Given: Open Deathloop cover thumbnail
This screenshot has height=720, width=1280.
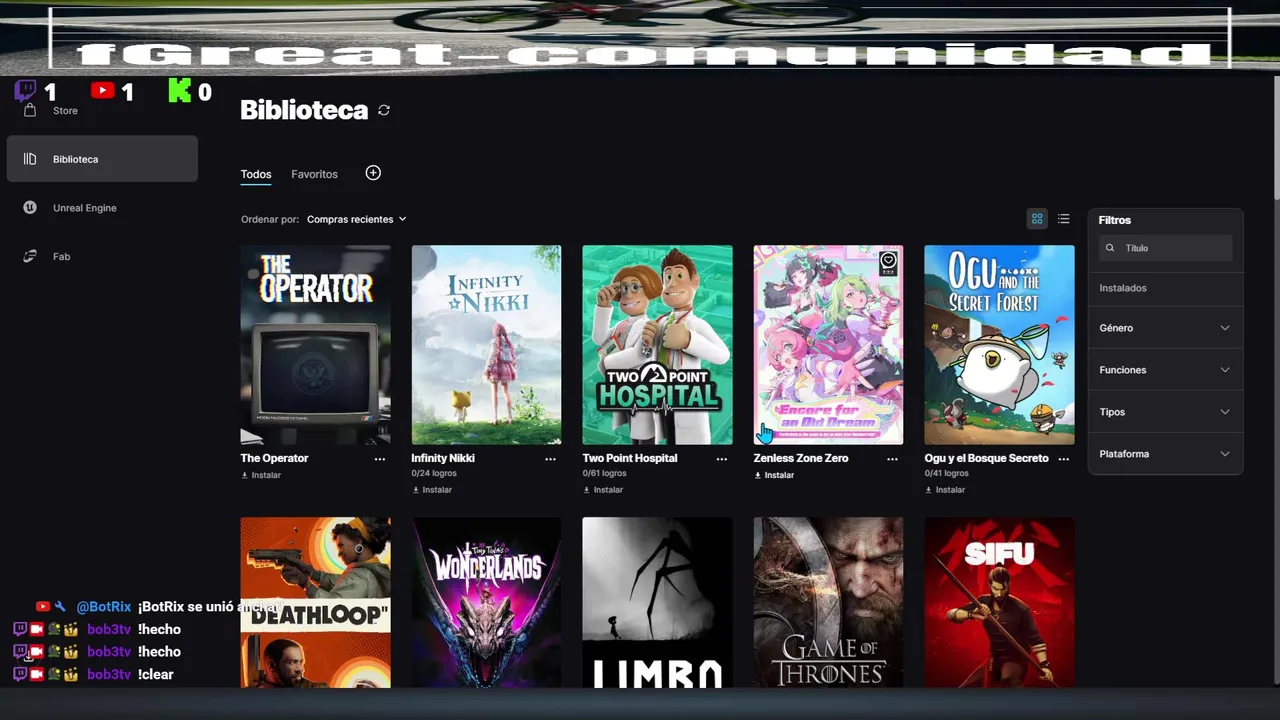Looking at the screenshot, I should (316, 602).
